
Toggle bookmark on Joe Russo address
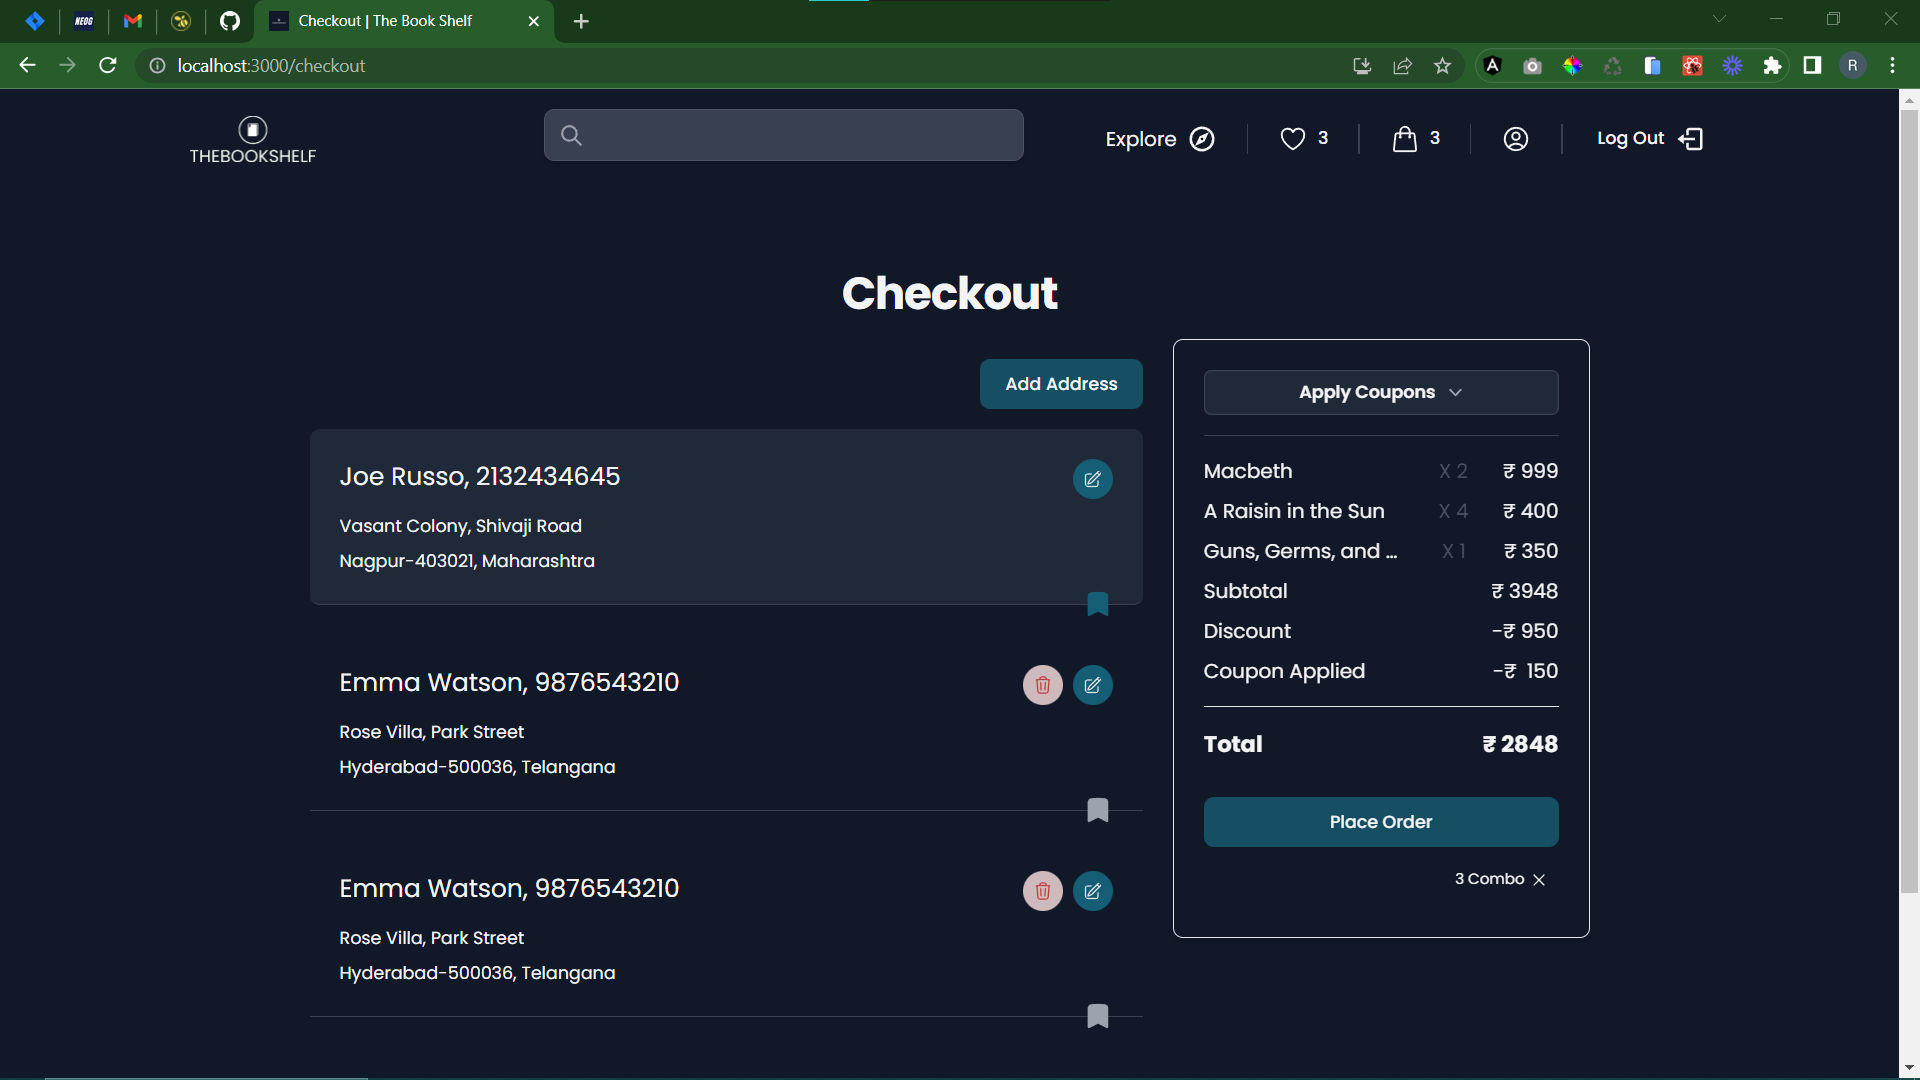coord(1098,604)
